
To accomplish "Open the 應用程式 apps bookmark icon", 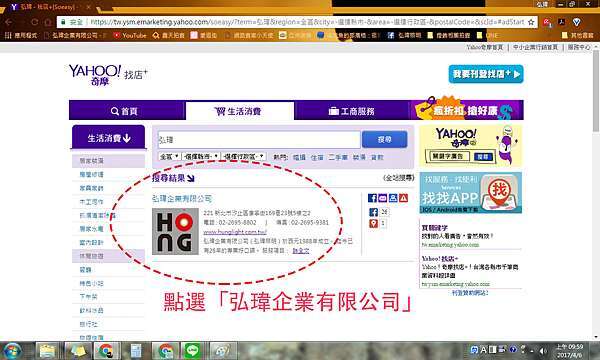I will (22, 36).
